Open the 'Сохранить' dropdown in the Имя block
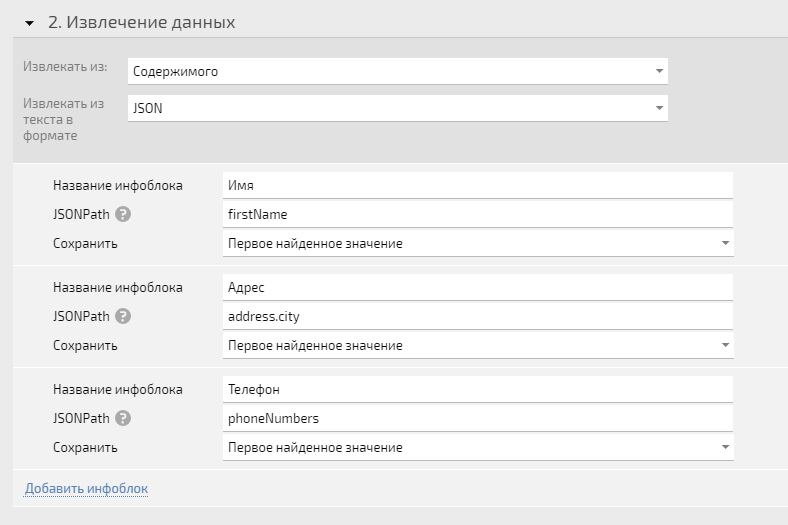The height and width of the screenshot is (525, 788). (478, 243)
